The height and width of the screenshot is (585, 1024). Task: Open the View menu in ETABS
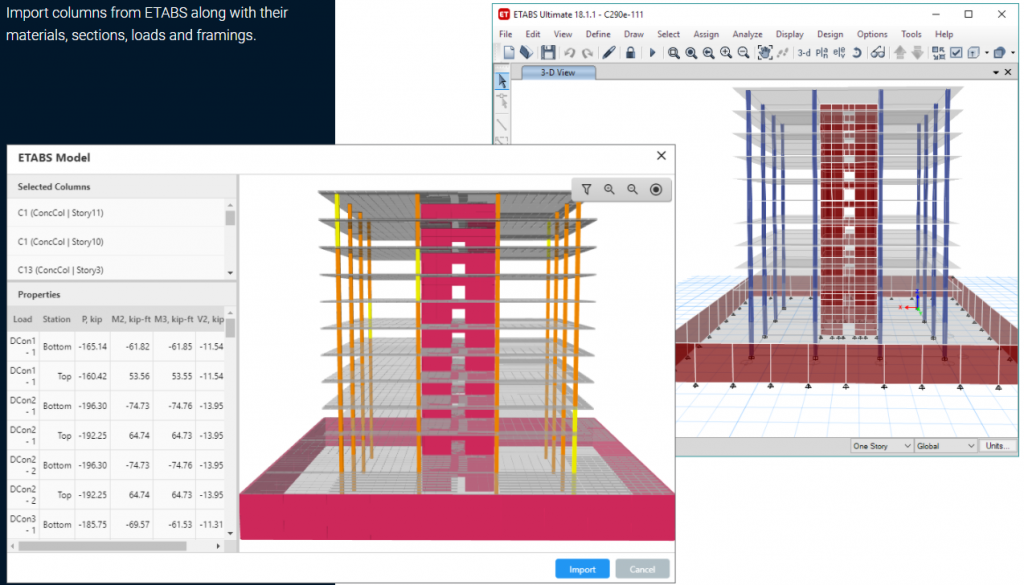pos(563,34)
